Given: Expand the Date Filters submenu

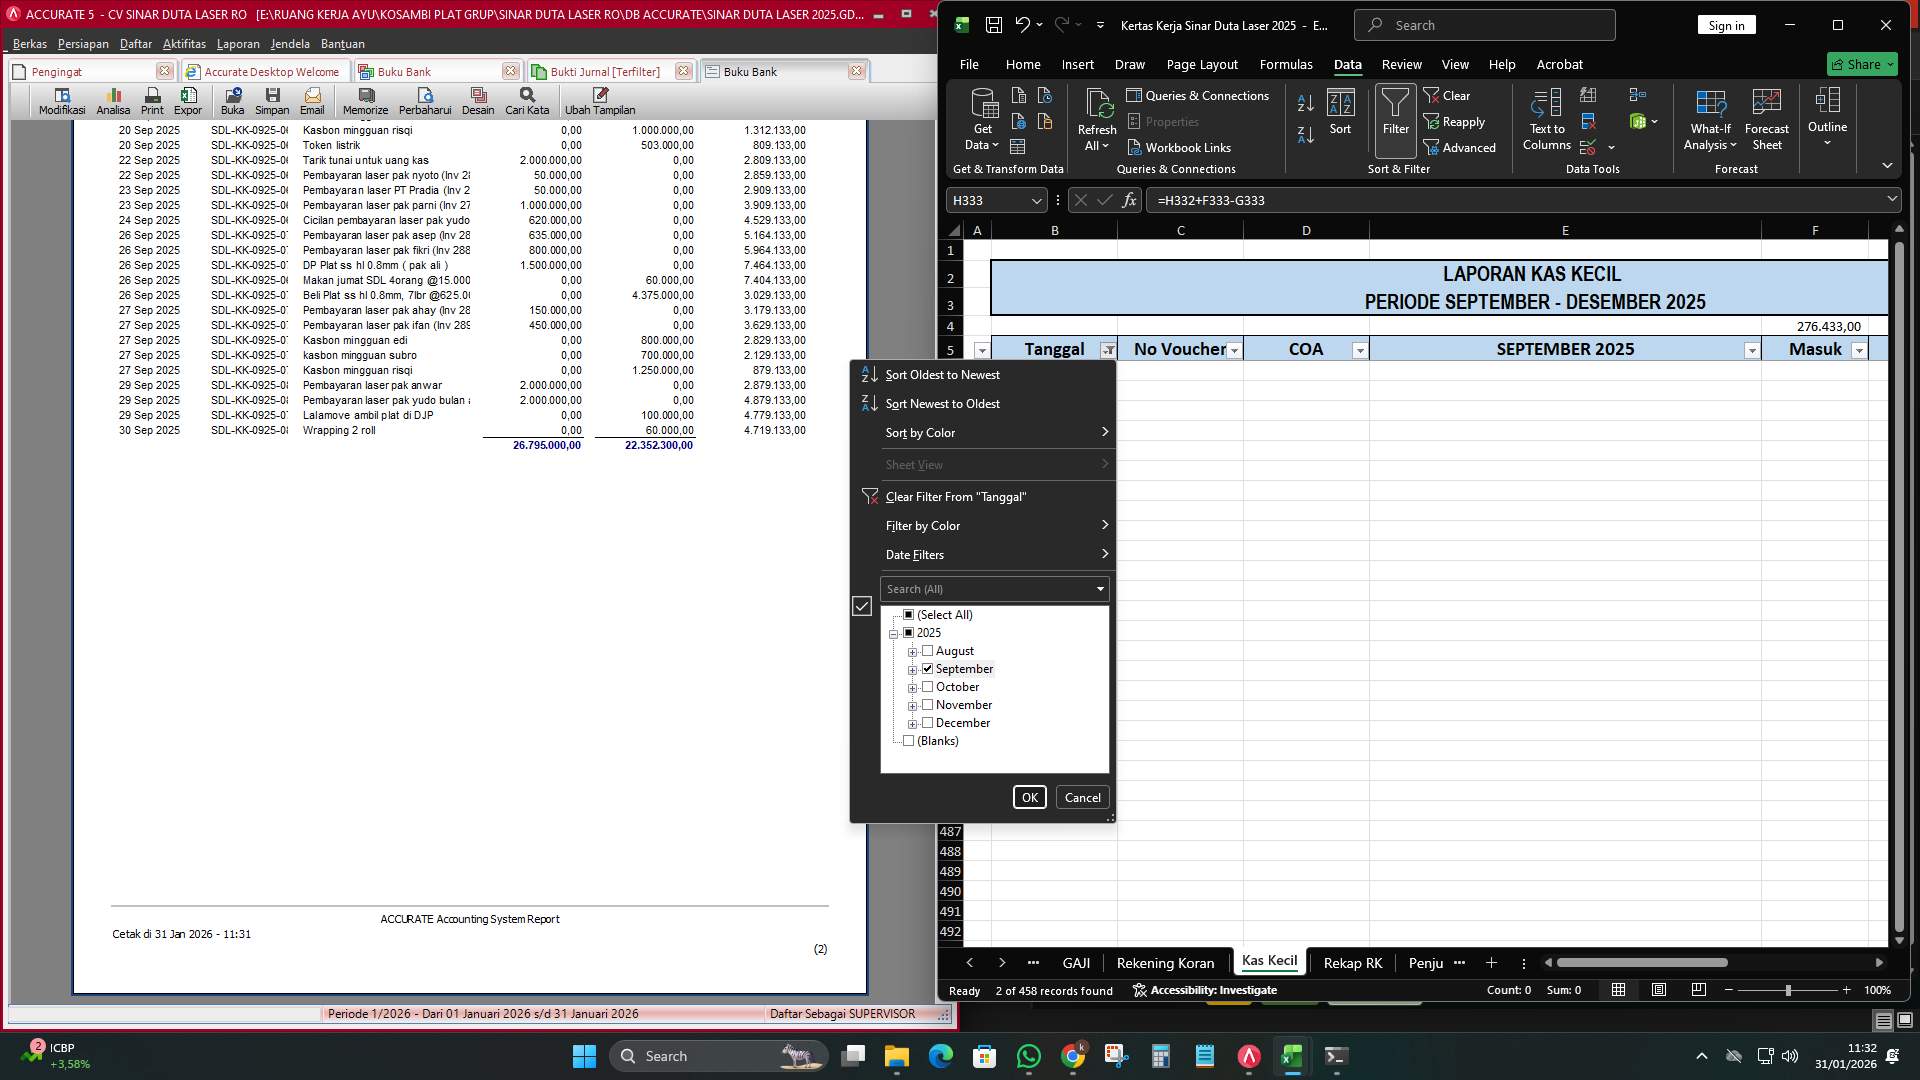Looking at the screenshot, I should pyautogui.click(x=994, y=554).
